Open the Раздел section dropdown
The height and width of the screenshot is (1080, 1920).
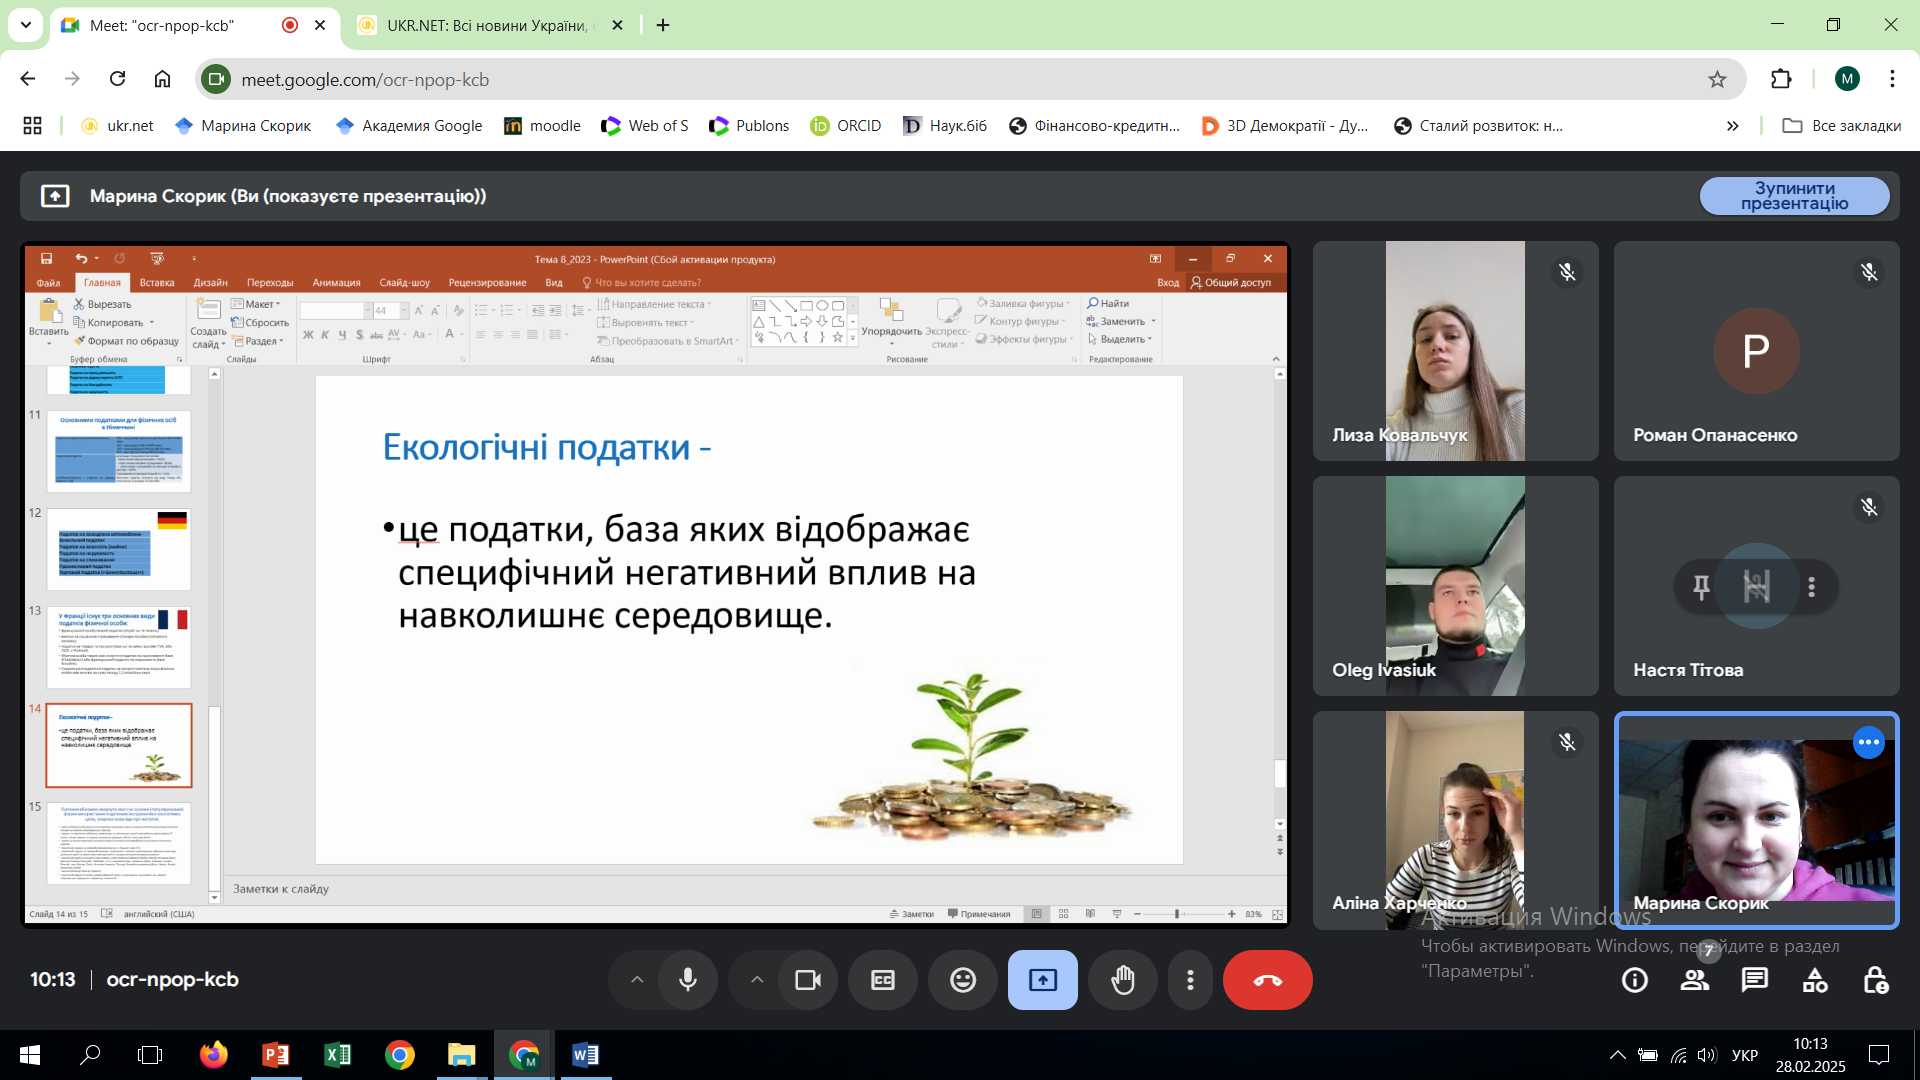click(x=258, y=341)
